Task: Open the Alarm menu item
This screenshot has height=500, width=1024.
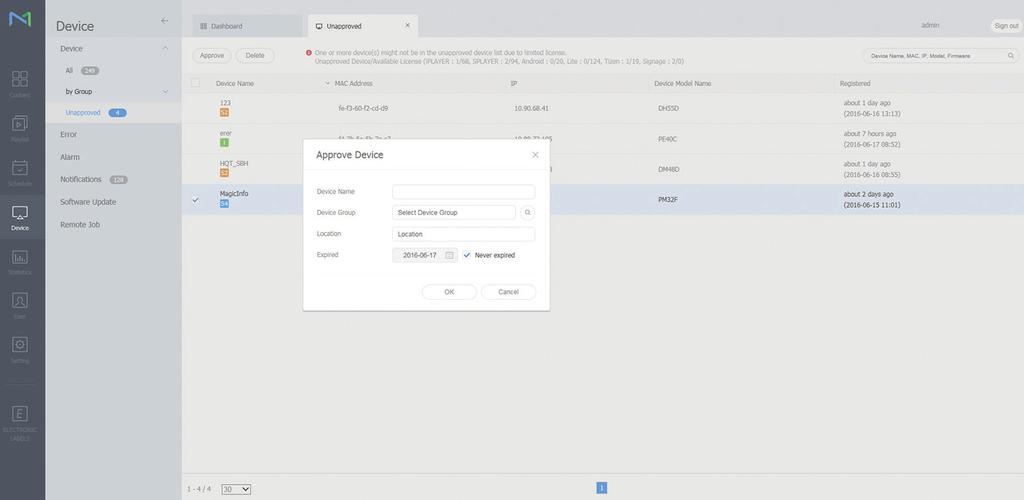Action: (x=70, y=157)
